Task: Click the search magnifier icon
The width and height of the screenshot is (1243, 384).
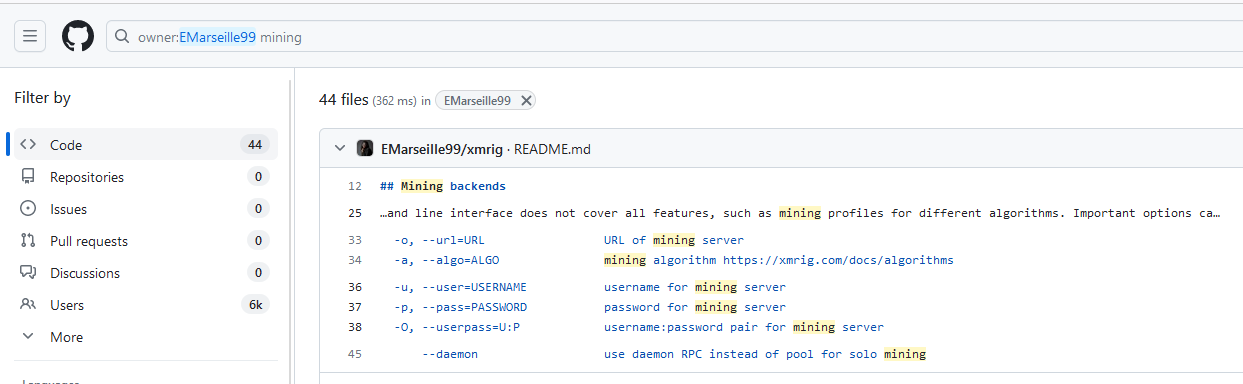Action: [x=122, y=37]
